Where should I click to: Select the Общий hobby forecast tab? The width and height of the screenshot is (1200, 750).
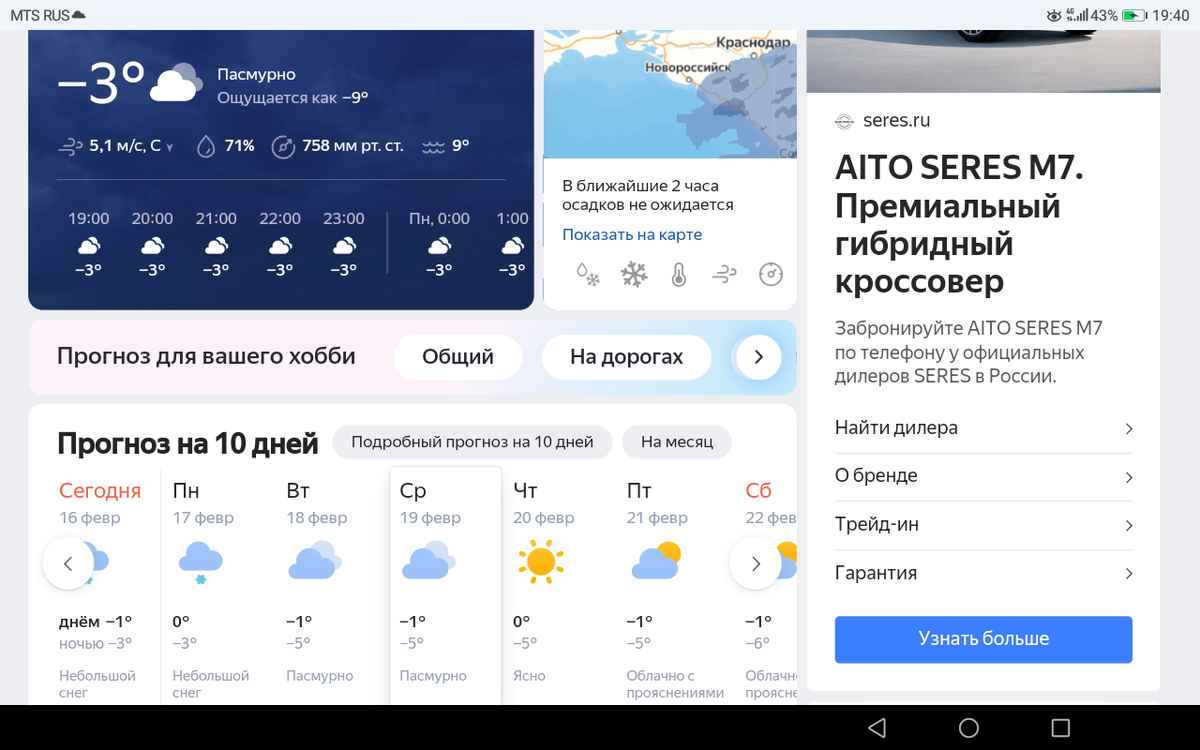(457, 357)
